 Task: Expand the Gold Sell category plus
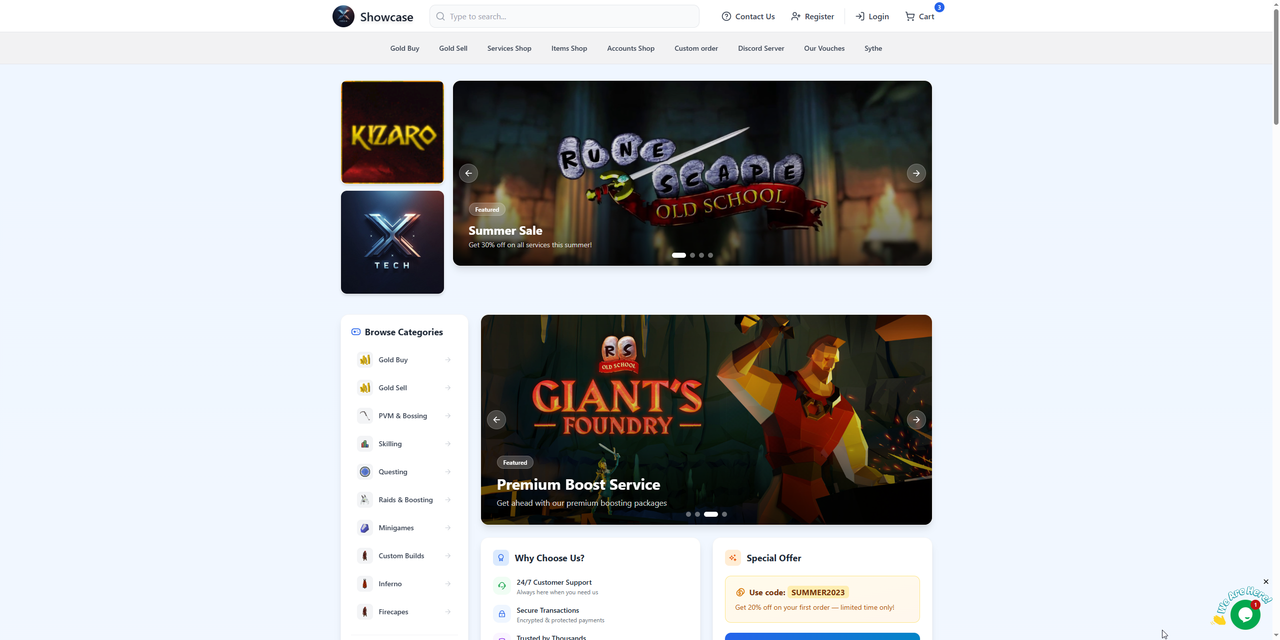(x=449, y=388)
